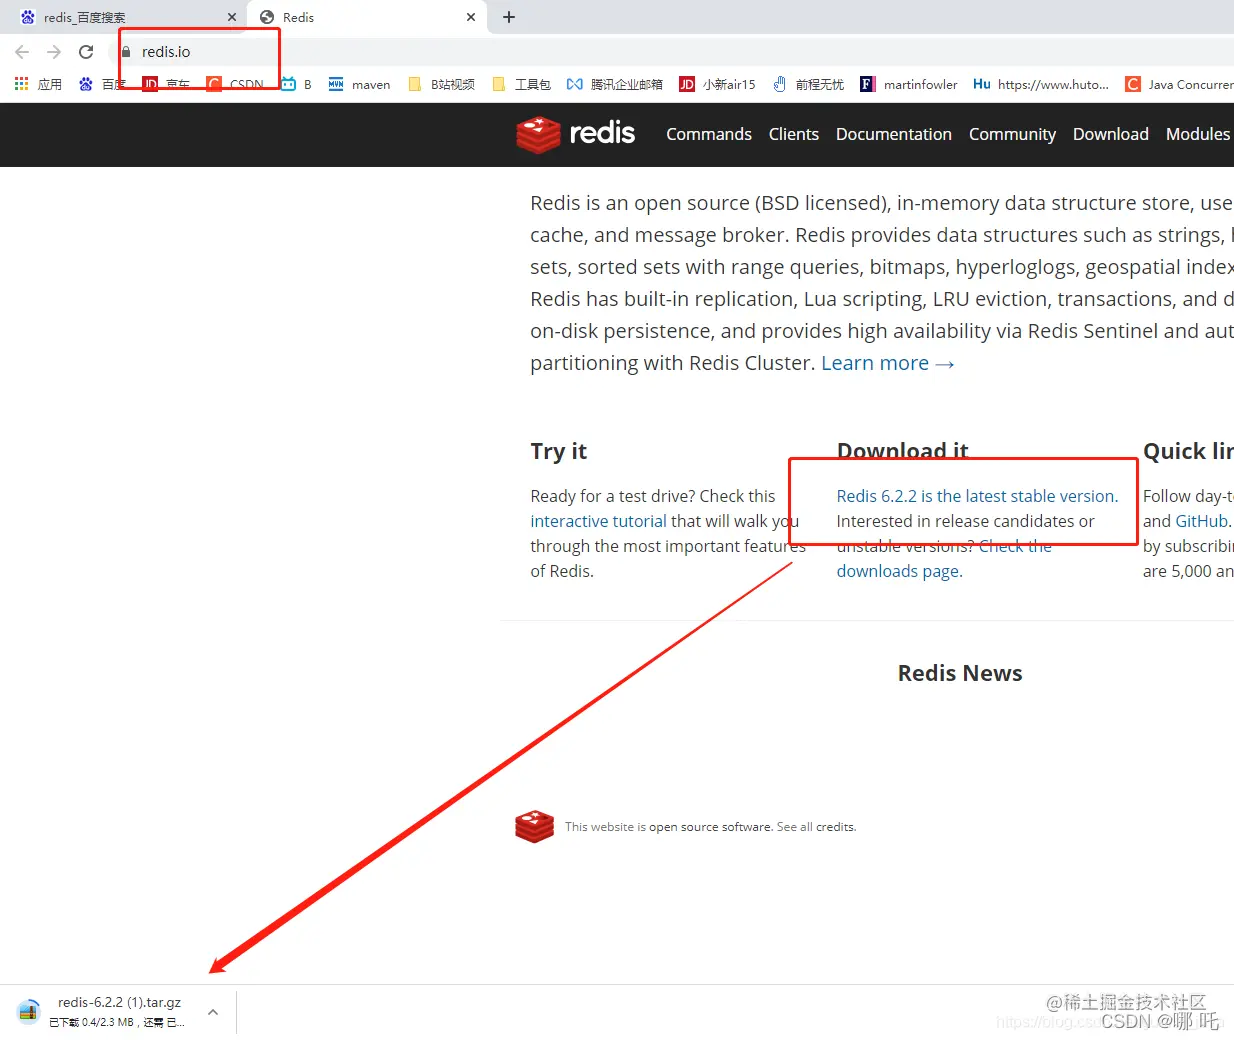The image size is (1234, 1040).
Task: Click the Download it heading
Action: 902,451
